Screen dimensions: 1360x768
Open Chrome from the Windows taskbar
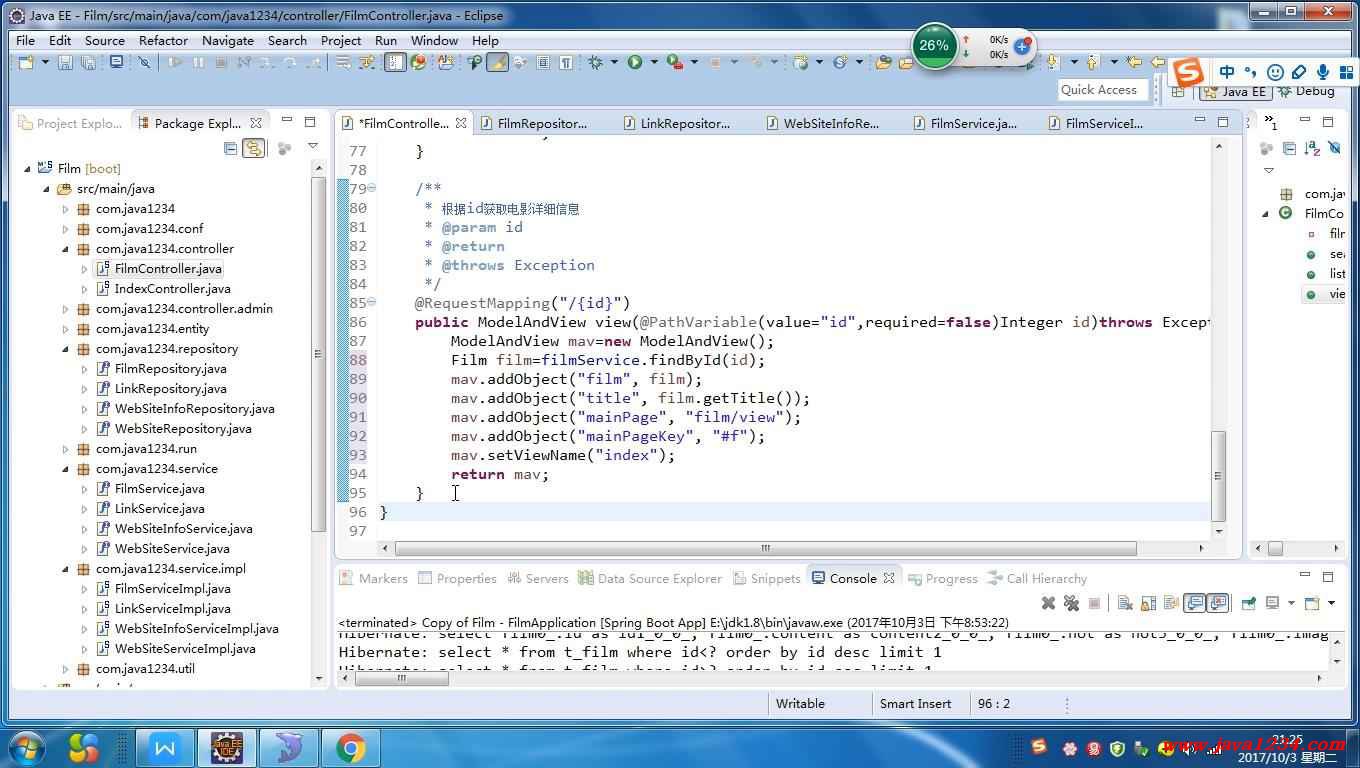tap(350, 748)
